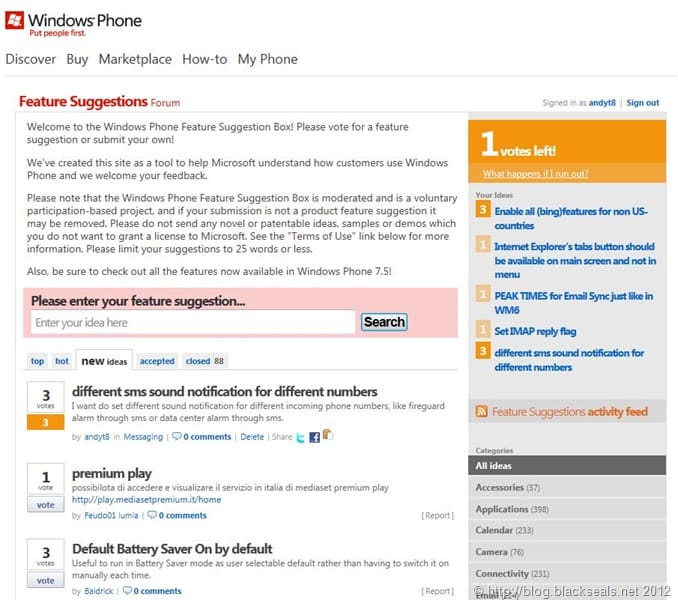This screenshot has height=600, width=678.
Task: Click Delete on the sms sound idea
Action: pos(252,437)
